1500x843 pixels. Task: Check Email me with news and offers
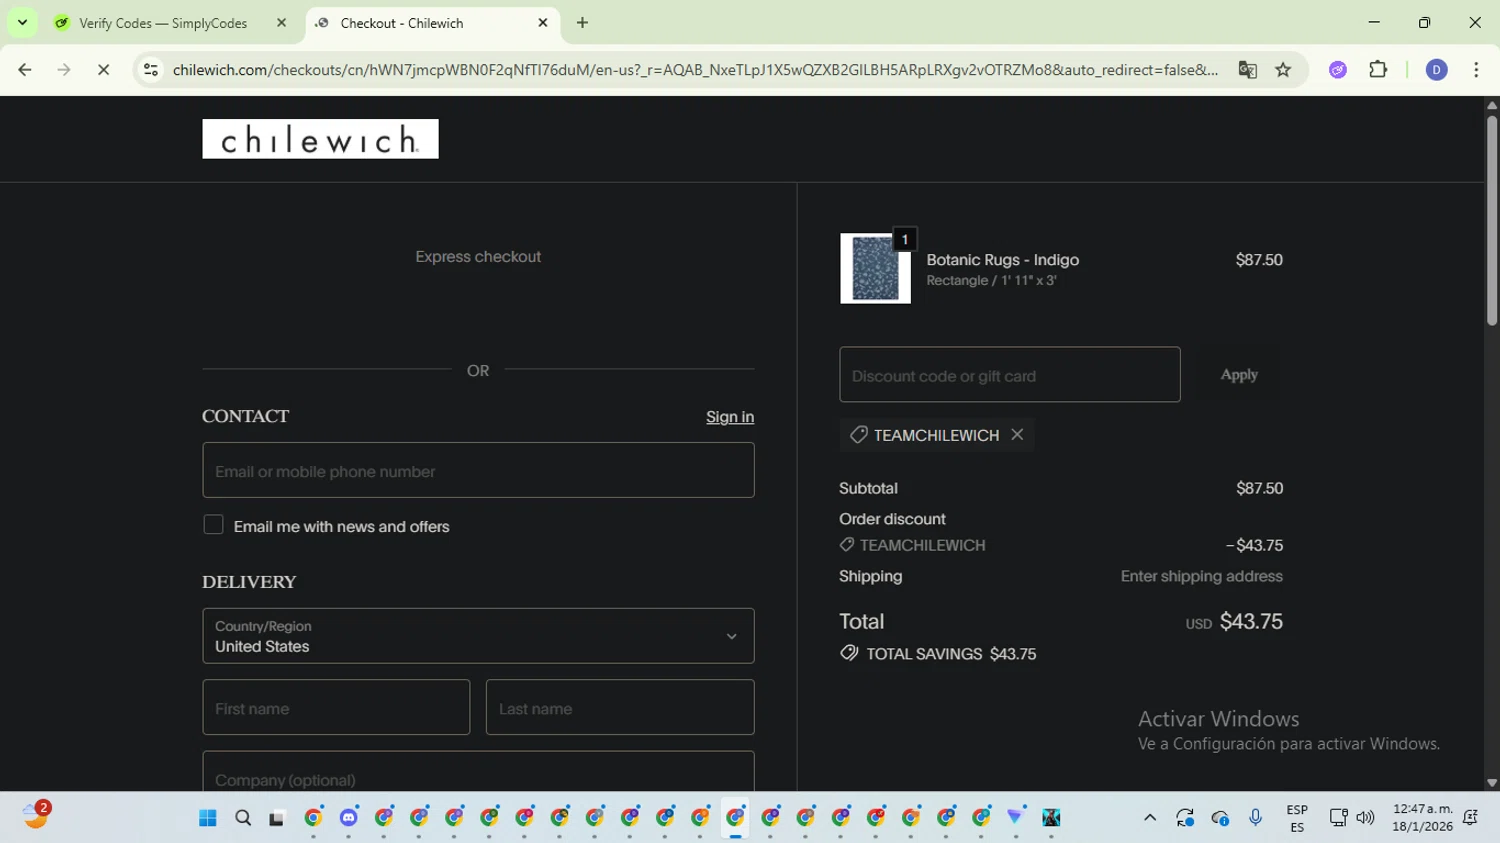(x=213, y=525)
